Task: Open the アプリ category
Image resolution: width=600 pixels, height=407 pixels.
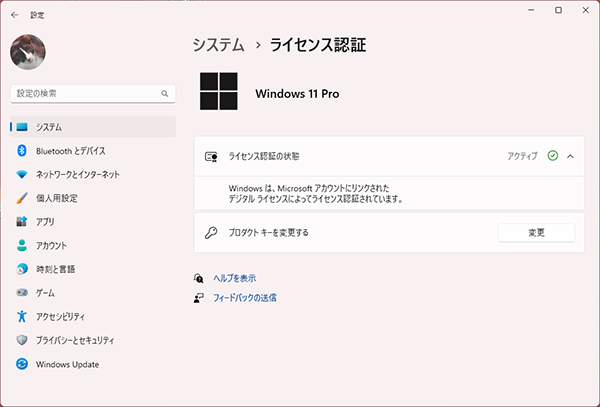Action: 93,222
